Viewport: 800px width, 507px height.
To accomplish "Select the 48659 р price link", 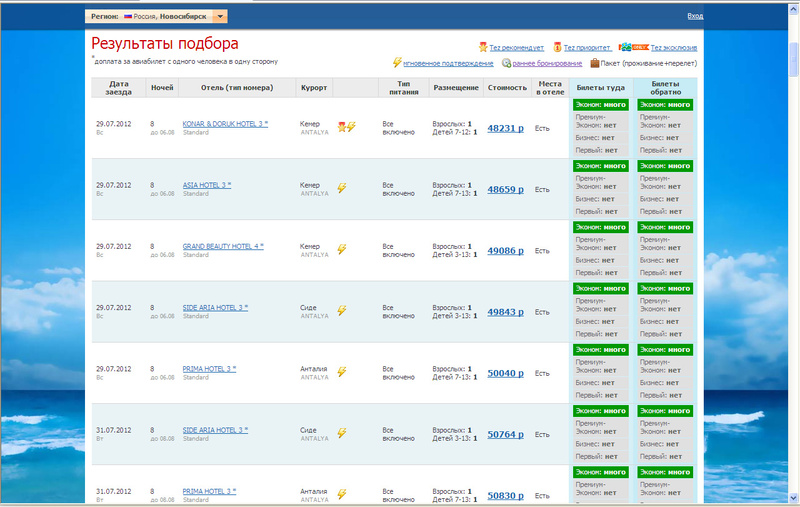I will click(505, 189).
